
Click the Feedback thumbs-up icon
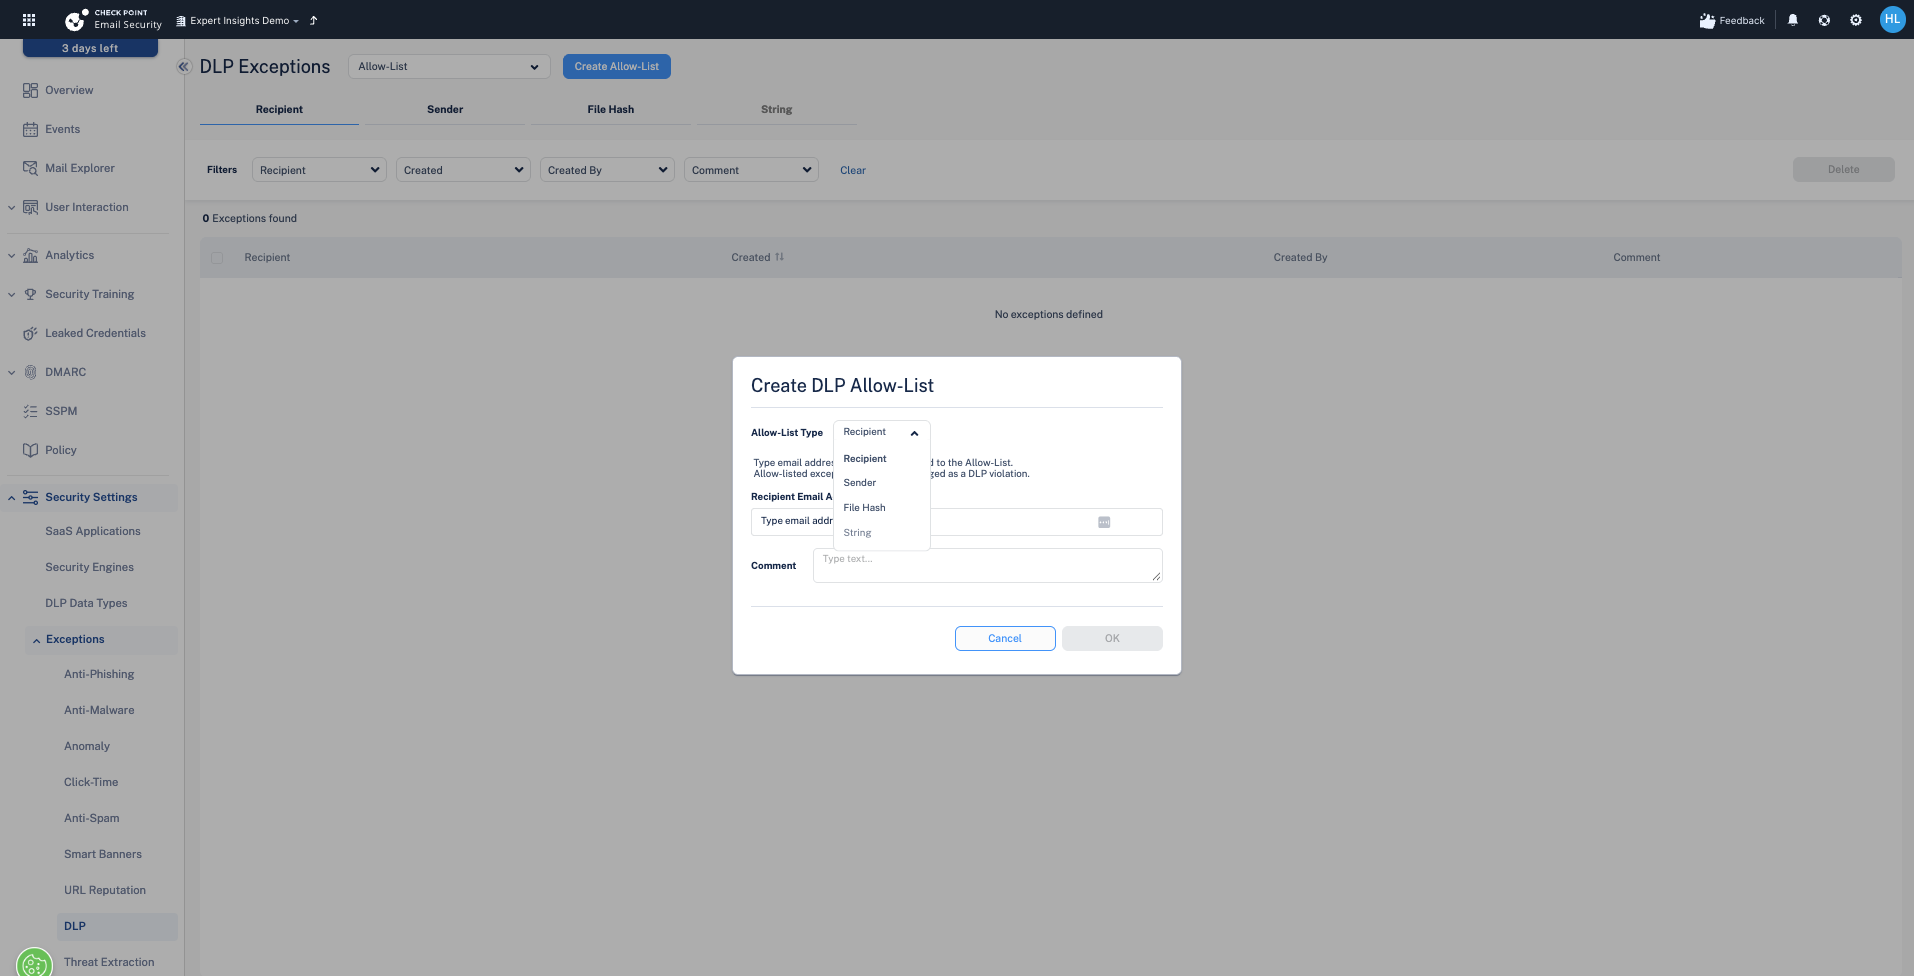(1707, 20)
